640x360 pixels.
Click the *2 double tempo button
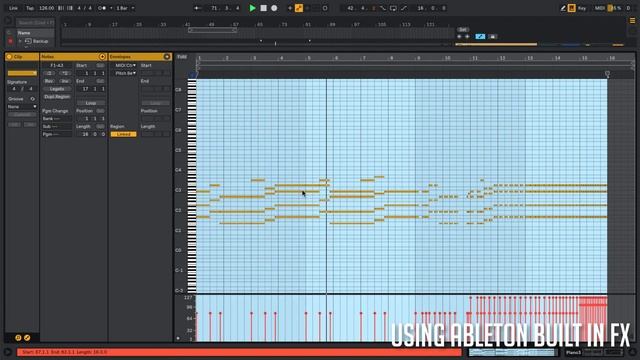[65, 73]
